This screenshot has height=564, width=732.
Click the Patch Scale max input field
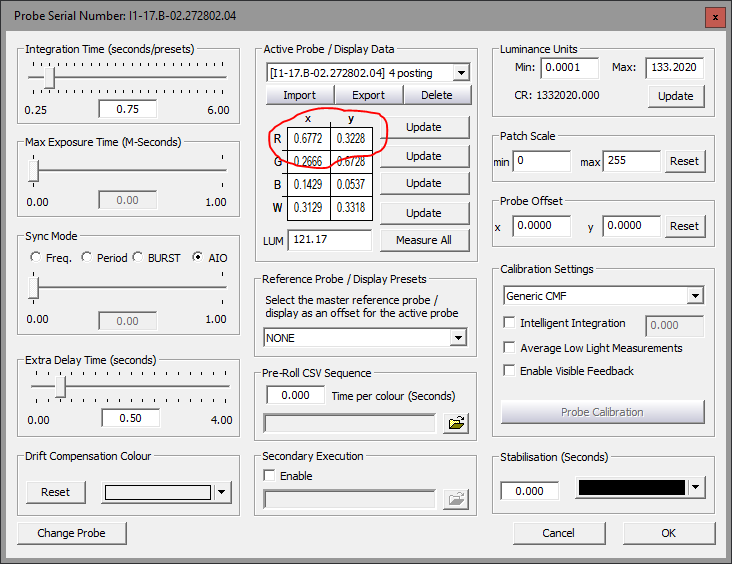pos(631,161)
